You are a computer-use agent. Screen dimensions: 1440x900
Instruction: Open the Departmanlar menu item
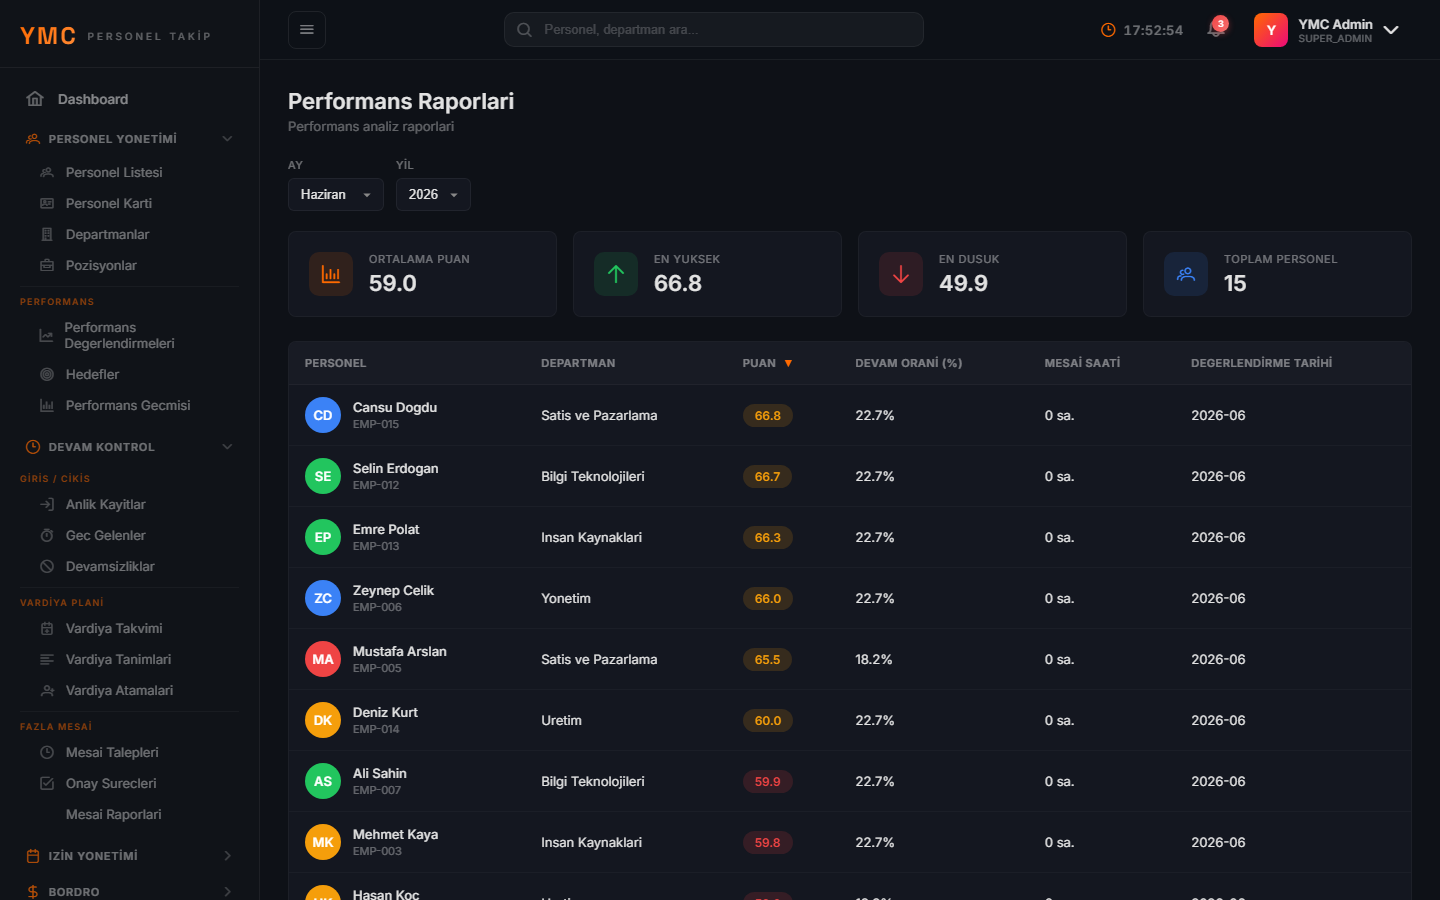[x=107, y=234]
